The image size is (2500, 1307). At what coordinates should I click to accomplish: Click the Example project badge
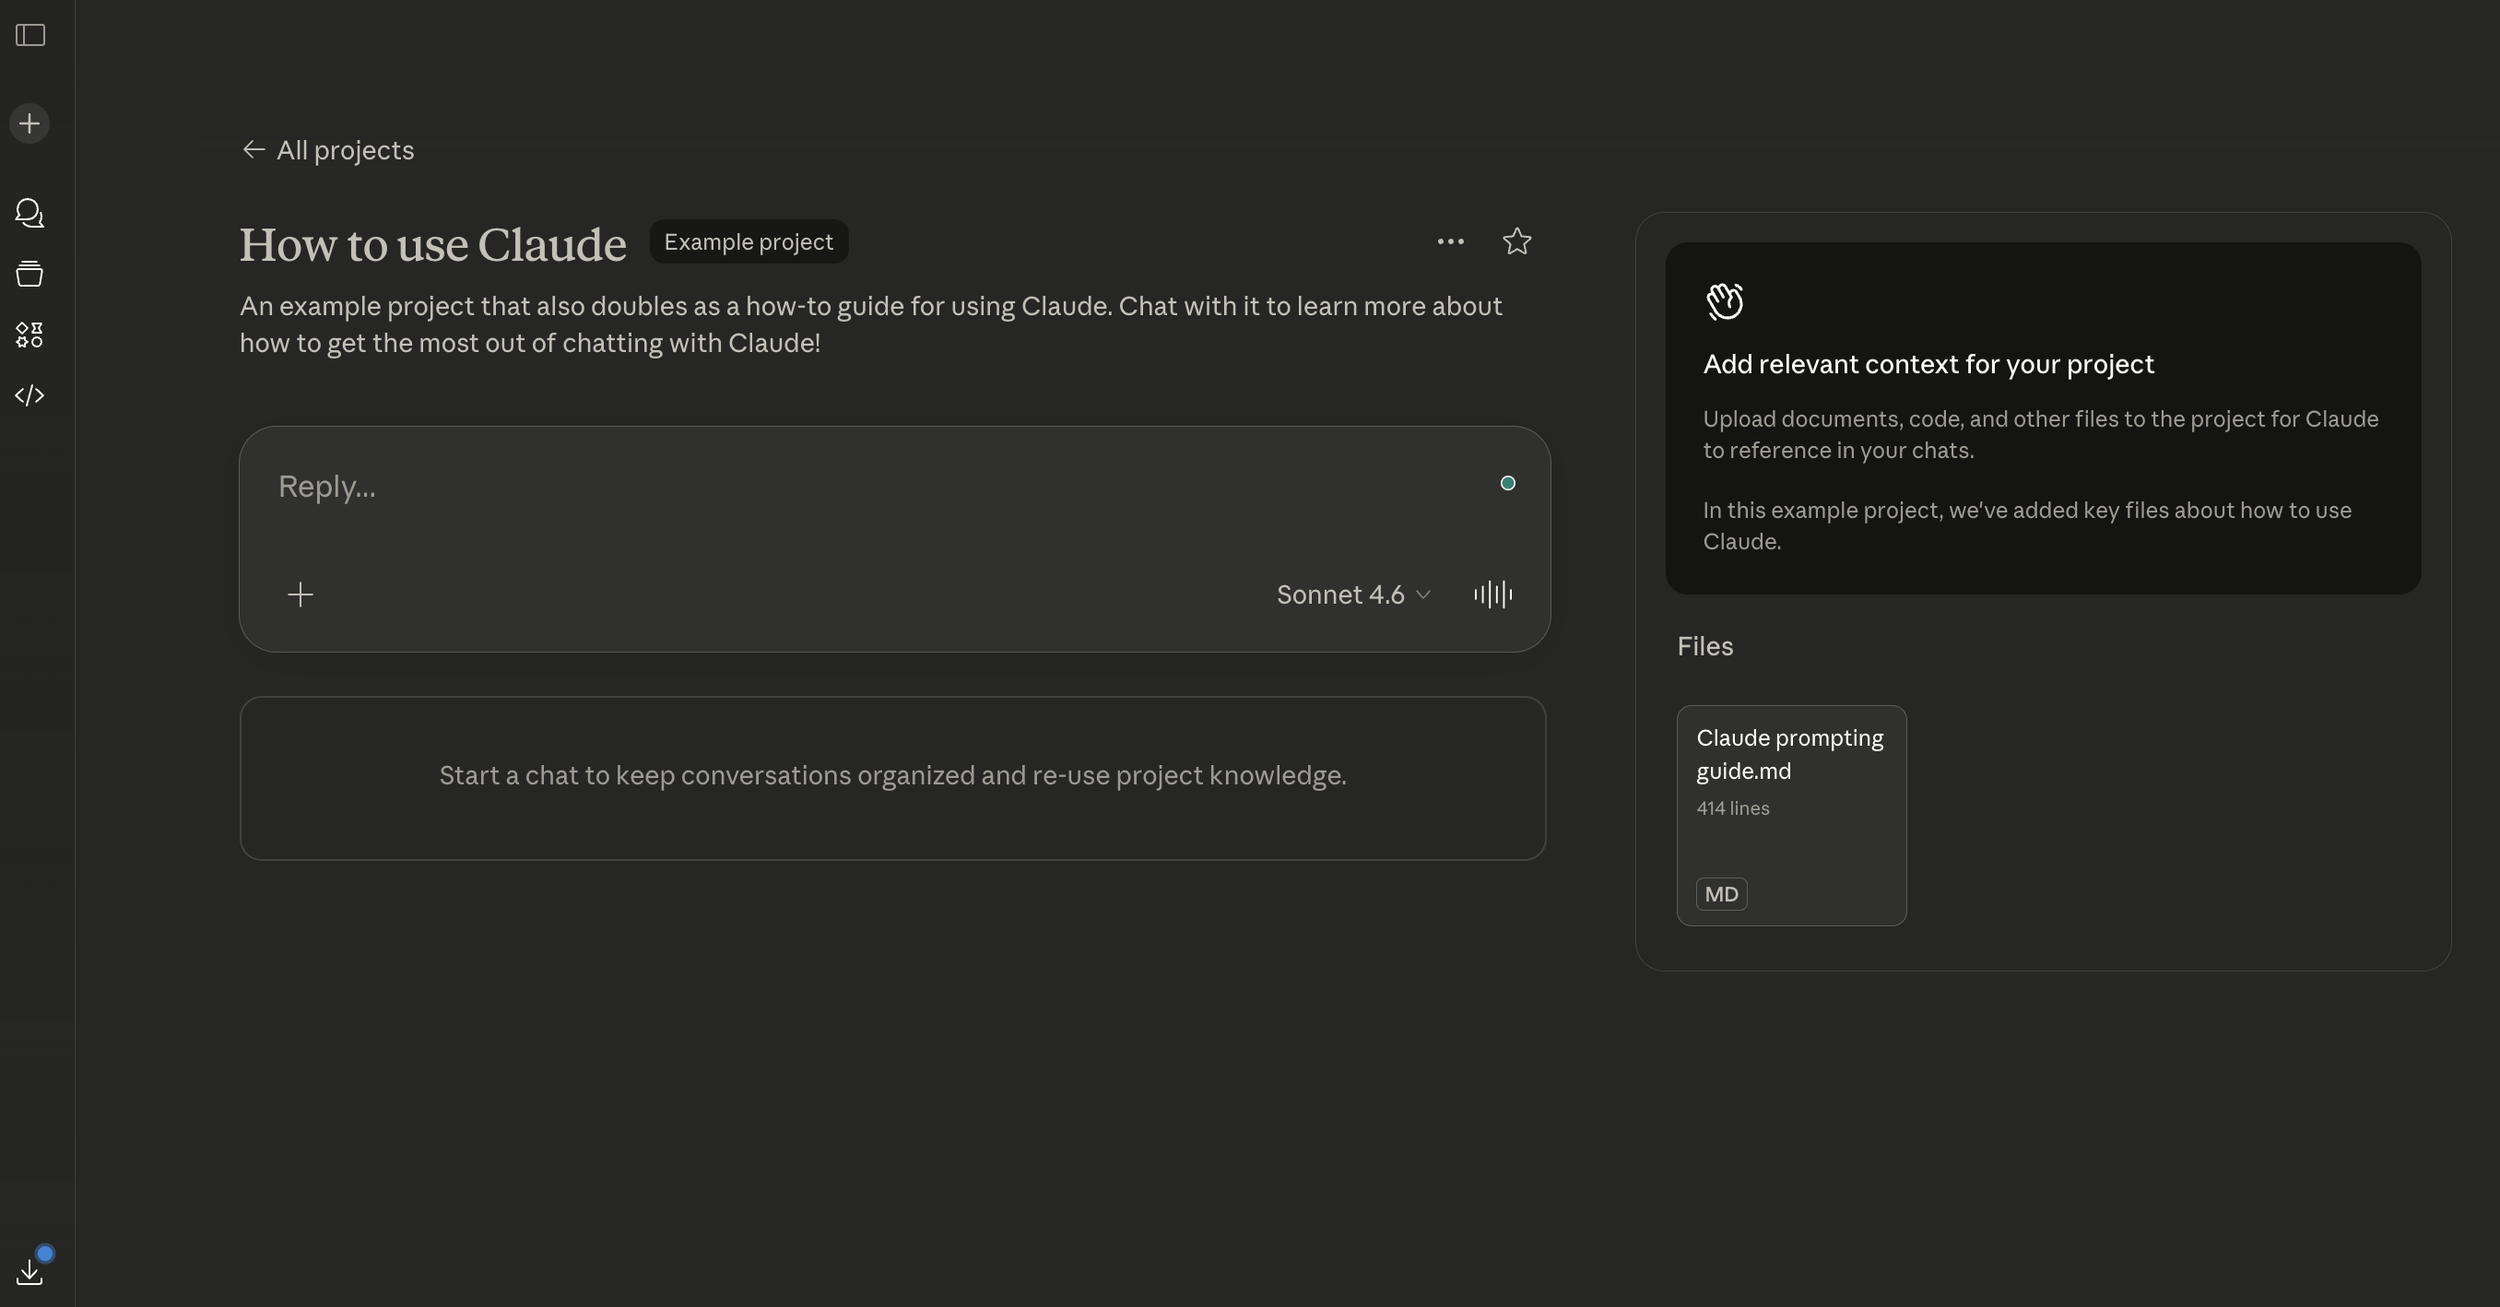(748, 242)
